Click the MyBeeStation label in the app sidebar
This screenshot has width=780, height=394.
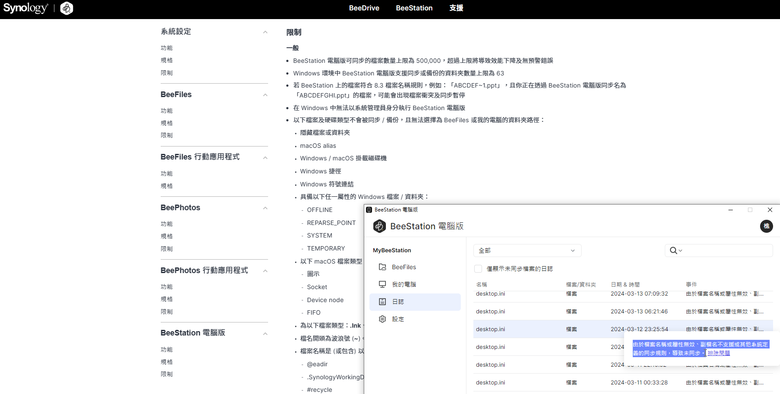(x=392, y=250)
